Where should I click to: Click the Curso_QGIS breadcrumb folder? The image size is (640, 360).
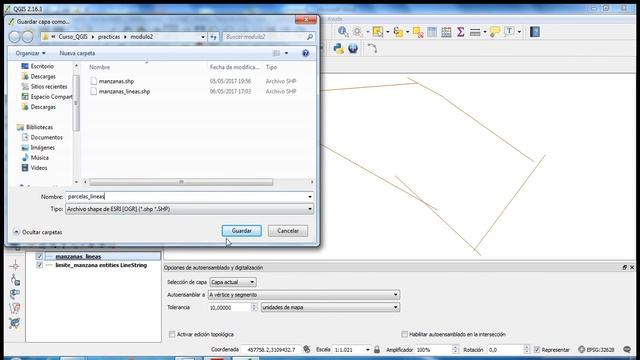[x=73, y=37]
